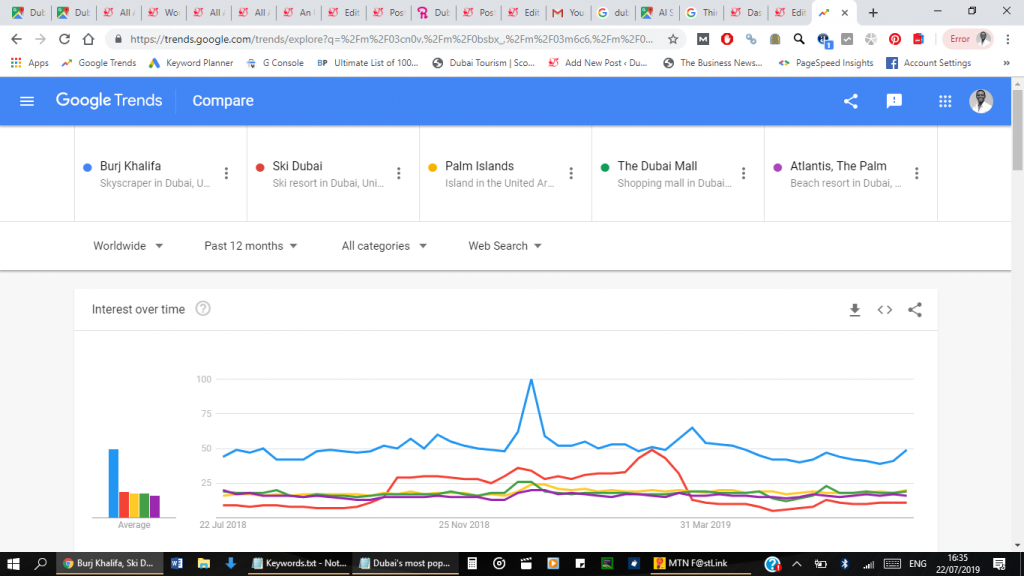
Task: Click the share icon in blue header
Action: pos(851,101)
